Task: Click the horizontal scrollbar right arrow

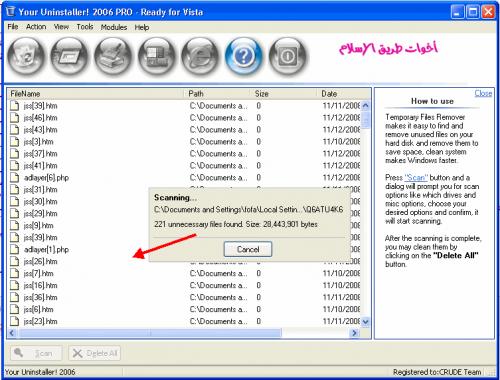Action: point(354,333)
